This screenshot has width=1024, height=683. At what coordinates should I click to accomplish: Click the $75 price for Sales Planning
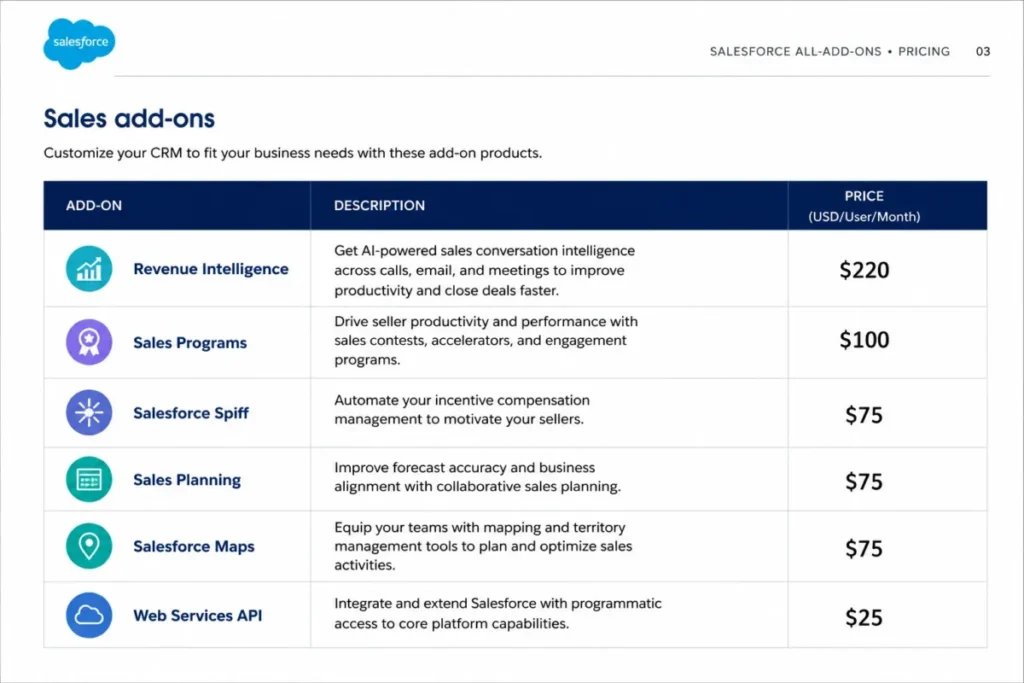(864, 481)
